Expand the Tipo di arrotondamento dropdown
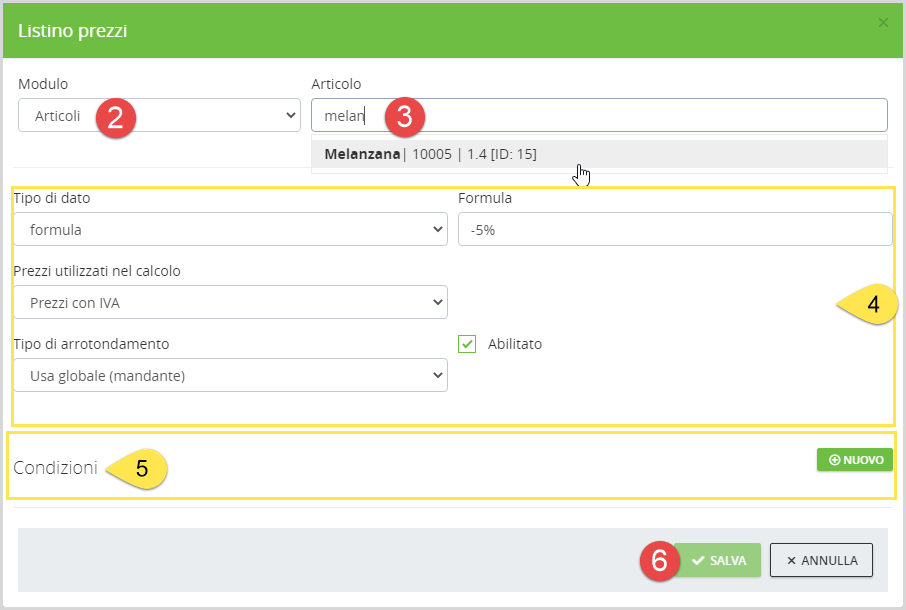This screenshot has width=906, height=610. click(x=230, y=375)
